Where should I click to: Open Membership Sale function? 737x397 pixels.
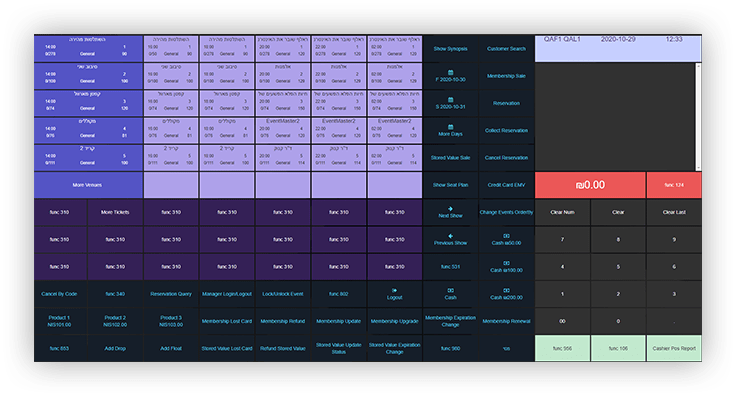tap(506, 76)
